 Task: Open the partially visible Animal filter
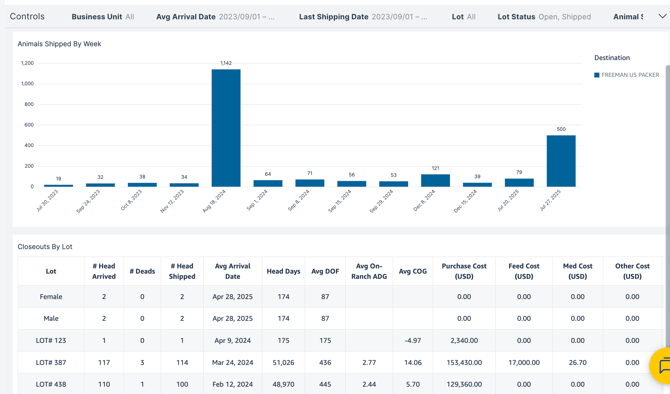[x=628, y=17]
